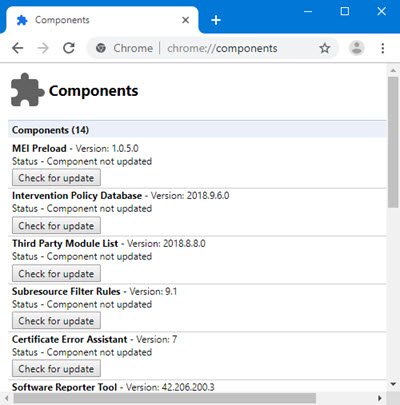This screenshot has width=400, height=405.
Task: Click the vertical scrollbar down arrow
Action: click(393, 384)
